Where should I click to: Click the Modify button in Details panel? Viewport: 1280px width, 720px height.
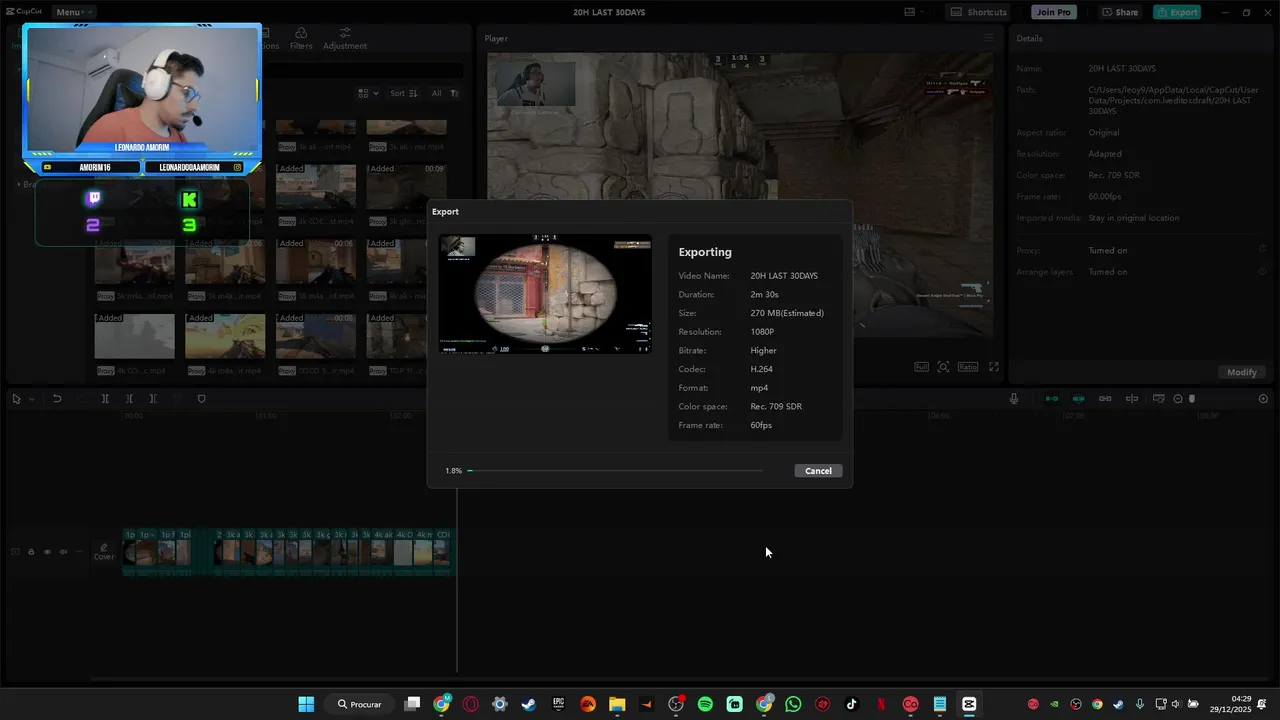[x=1242, y=372]
